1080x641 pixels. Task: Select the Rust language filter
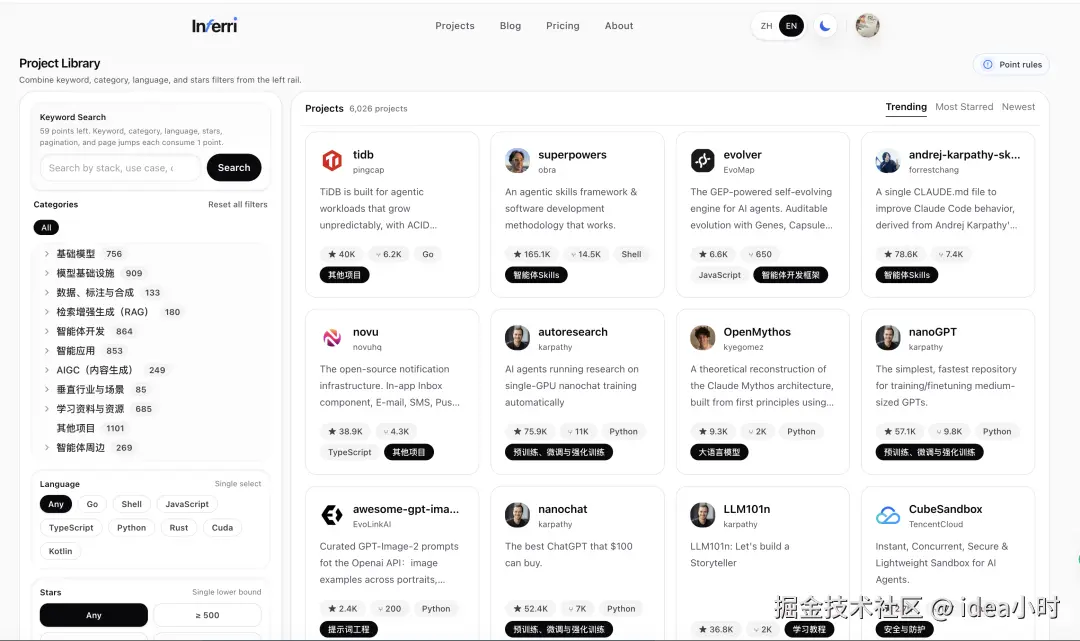coord(178,527)
